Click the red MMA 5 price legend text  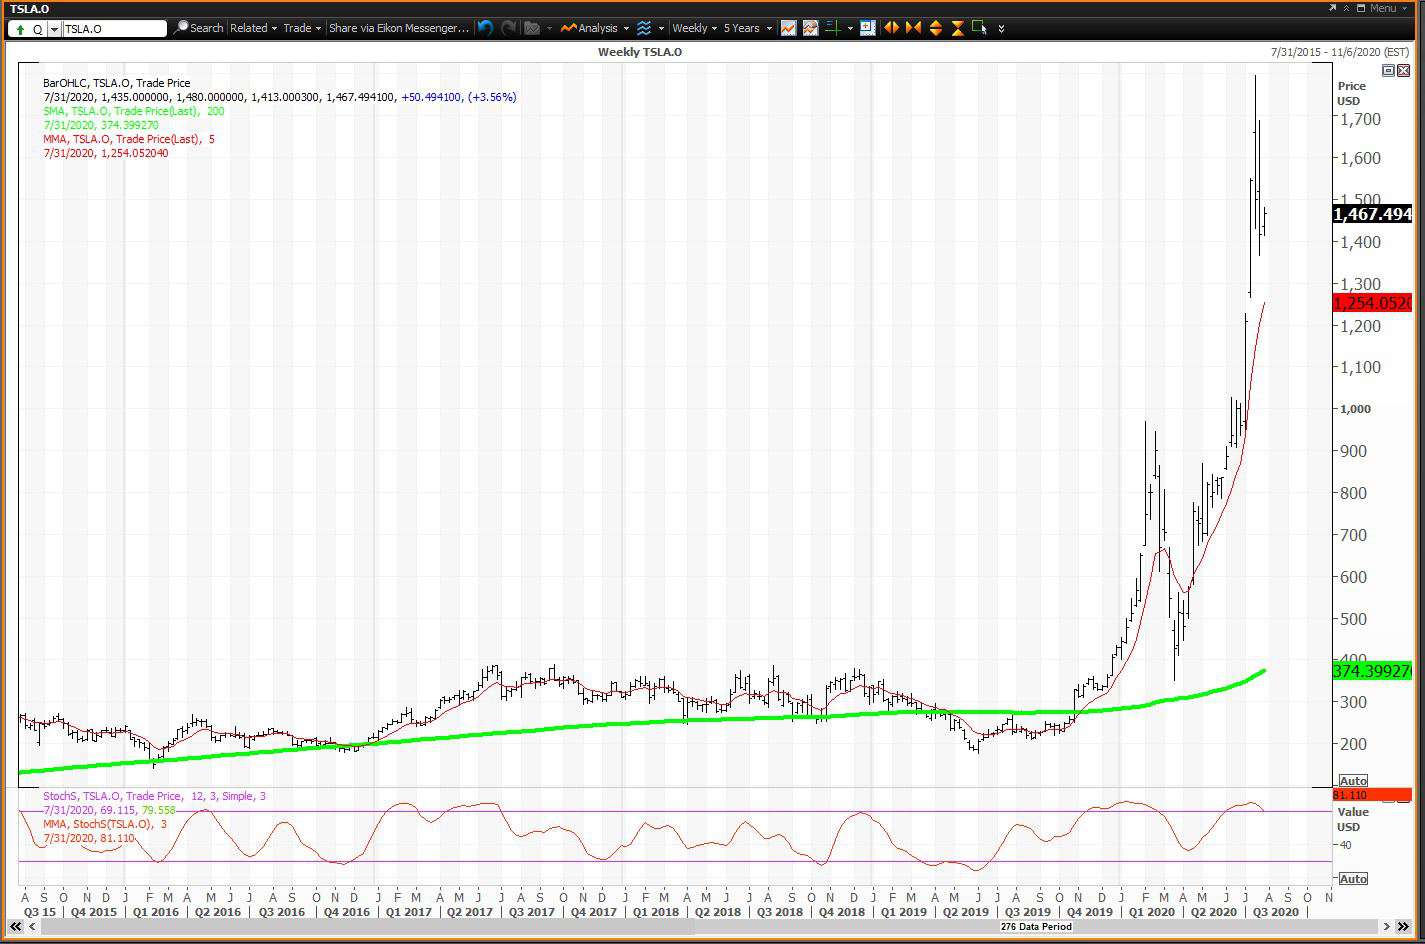pos(129,139)
